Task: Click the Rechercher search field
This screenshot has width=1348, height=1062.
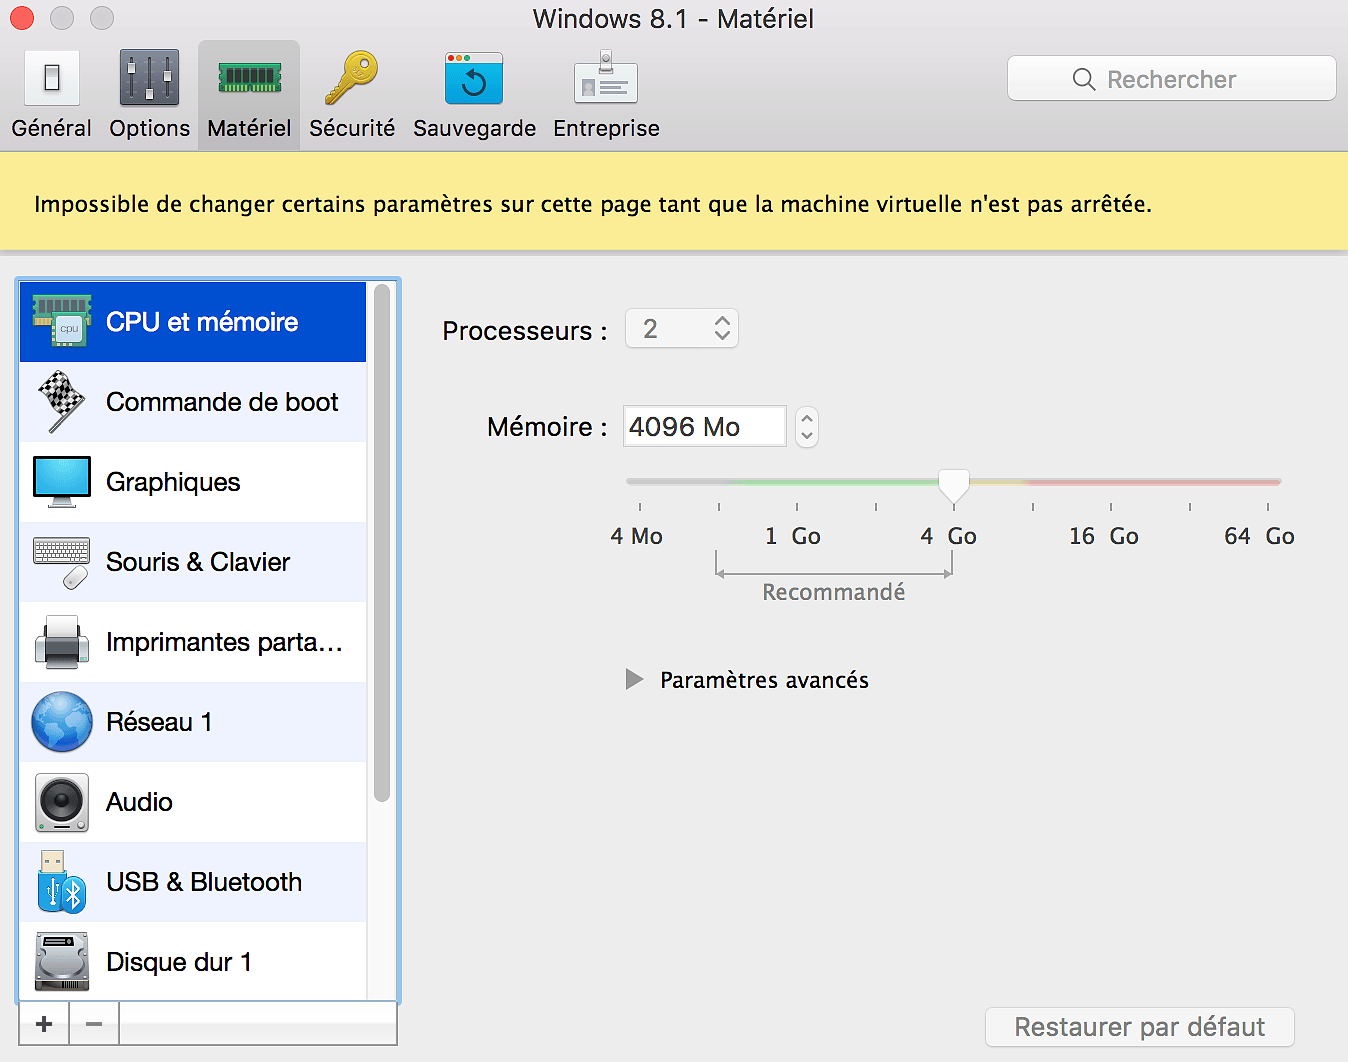Action: 1171,79
